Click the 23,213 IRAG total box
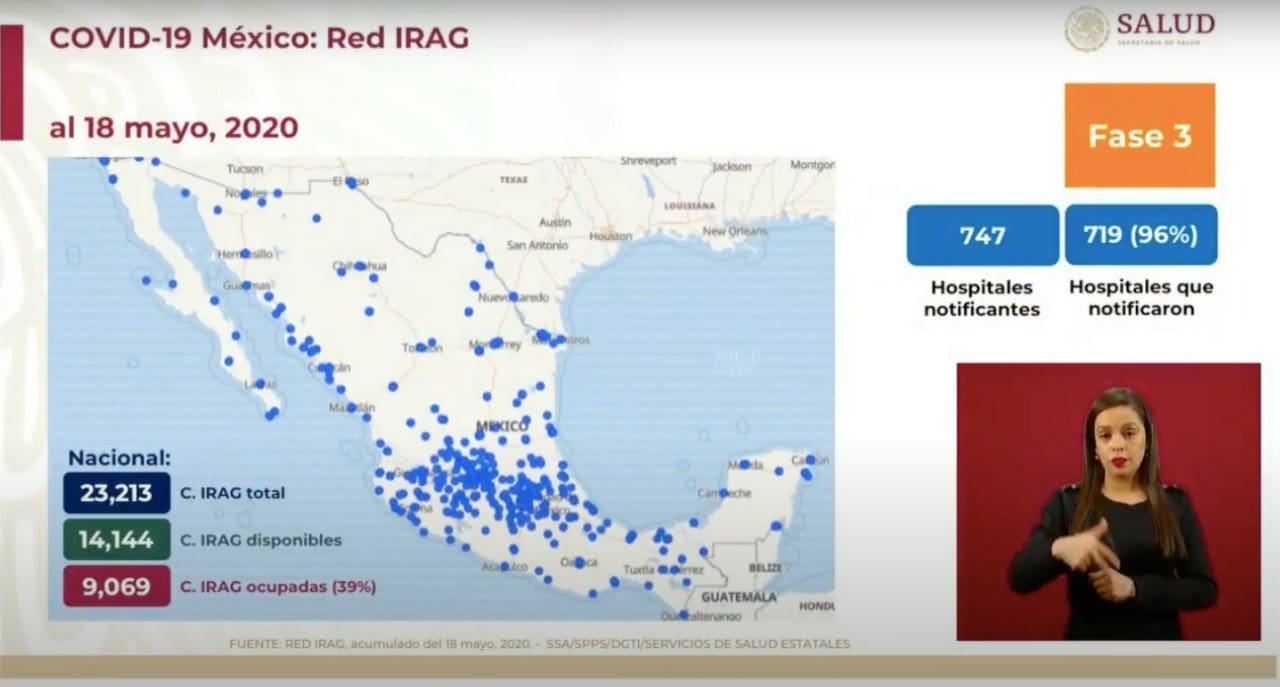The image size is (1280, 687). pos(116,493)
